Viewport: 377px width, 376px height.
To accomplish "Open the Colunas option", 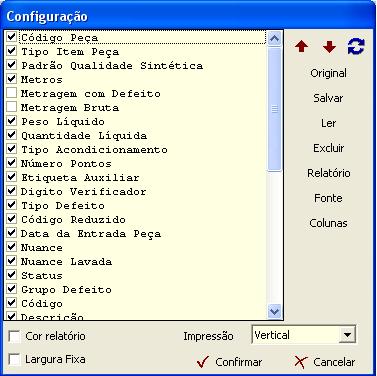I will click(x=328, y=223).
